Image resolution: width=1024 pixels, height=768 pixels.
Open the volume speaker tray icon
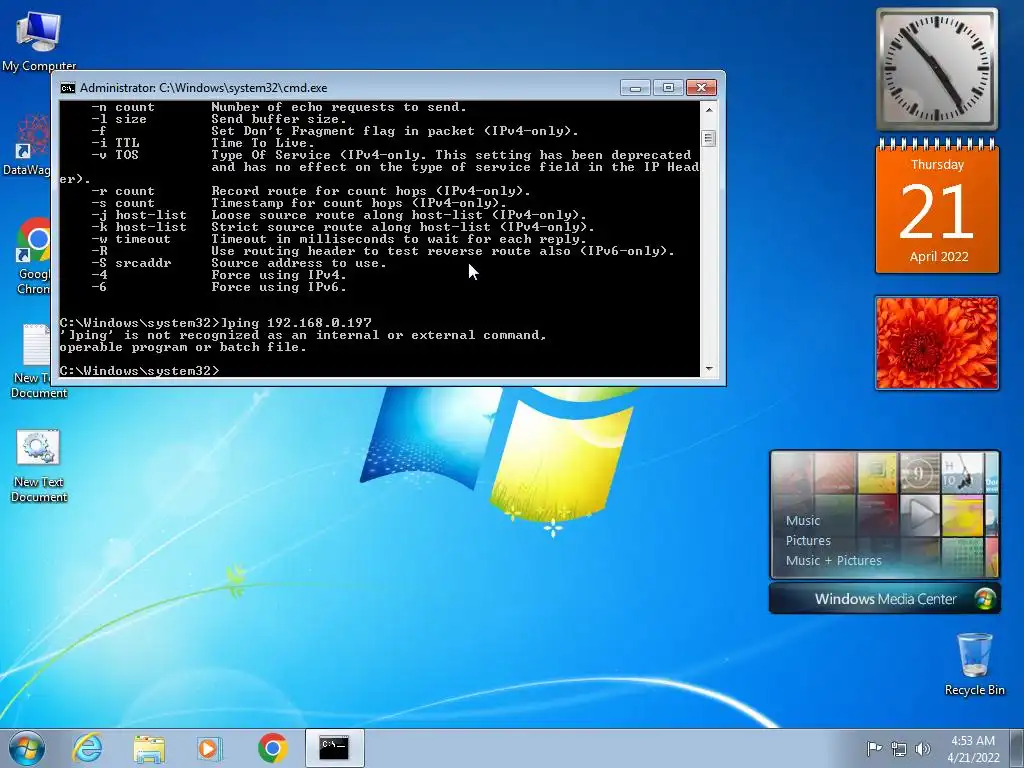923,749
